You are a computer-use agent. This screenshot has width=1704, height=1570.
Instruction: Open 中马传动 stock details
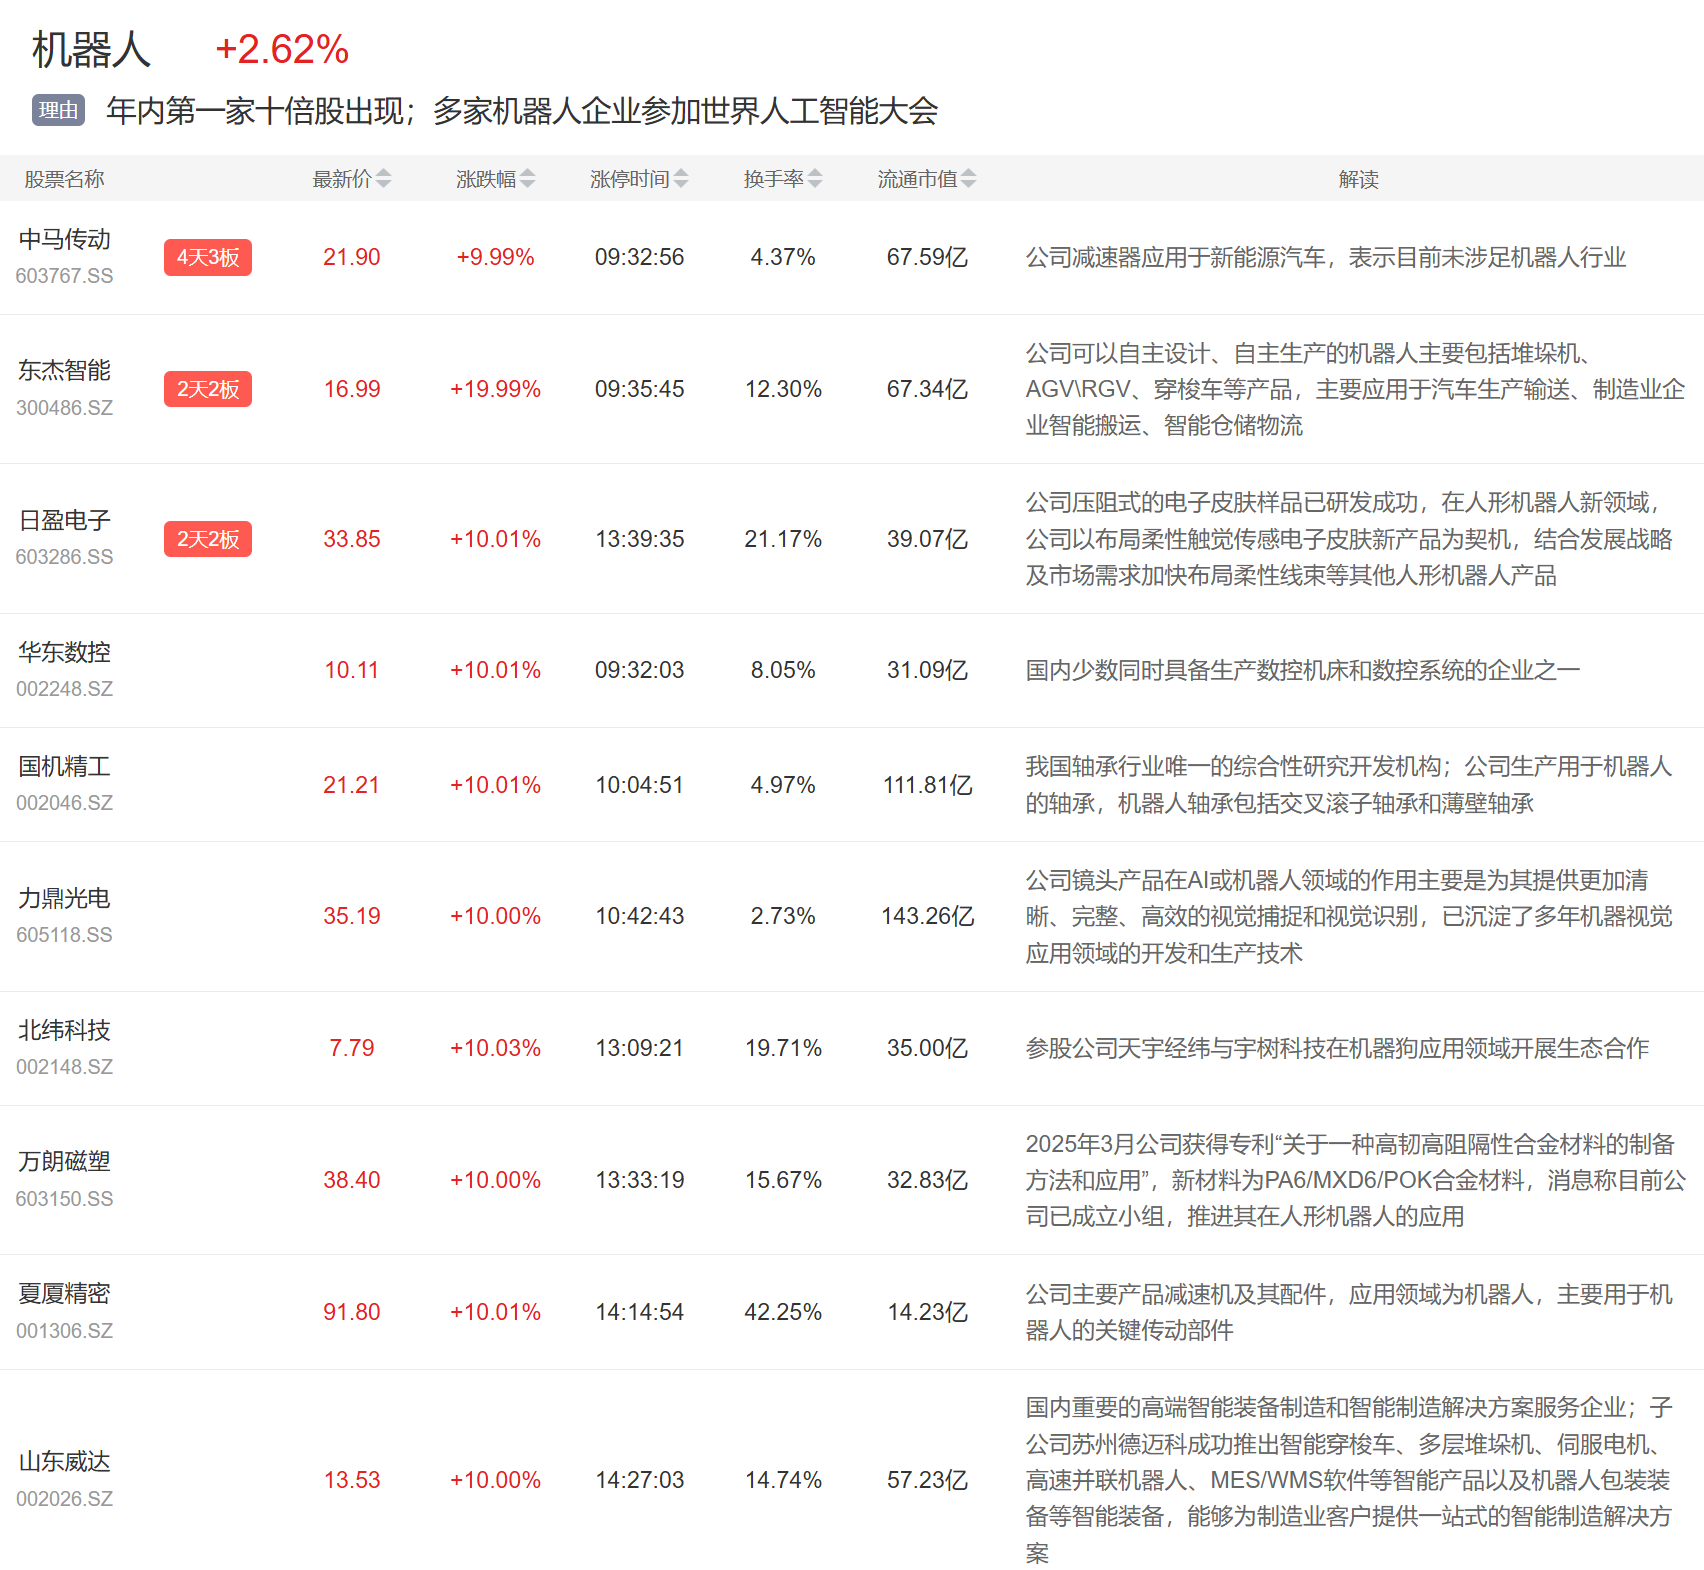click(65, 240)
